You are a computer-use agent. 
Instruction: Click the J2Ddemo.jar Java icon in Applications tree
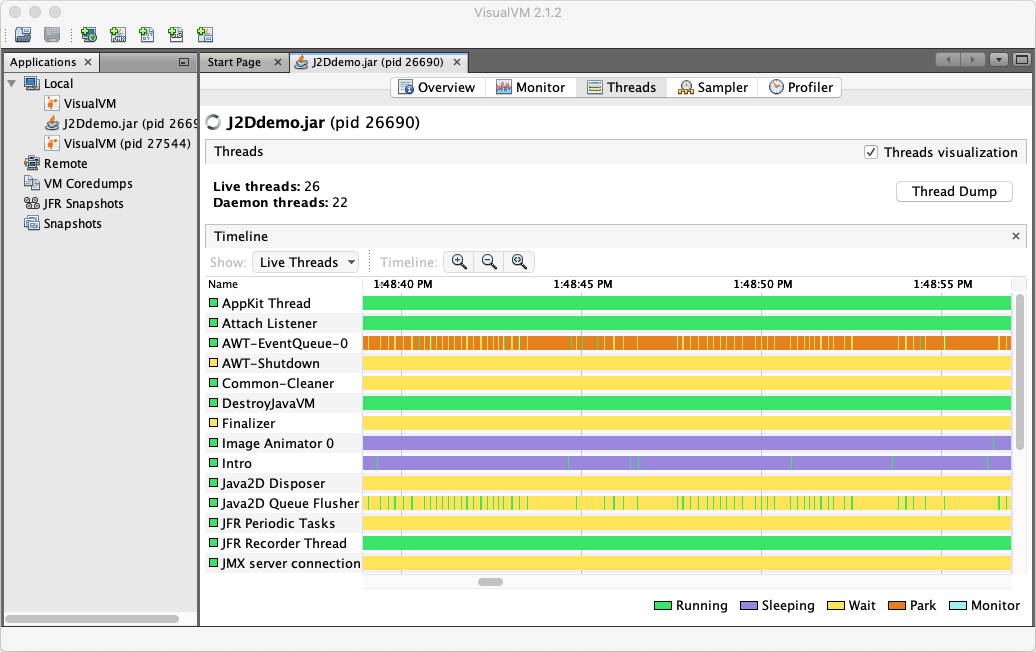52,123
